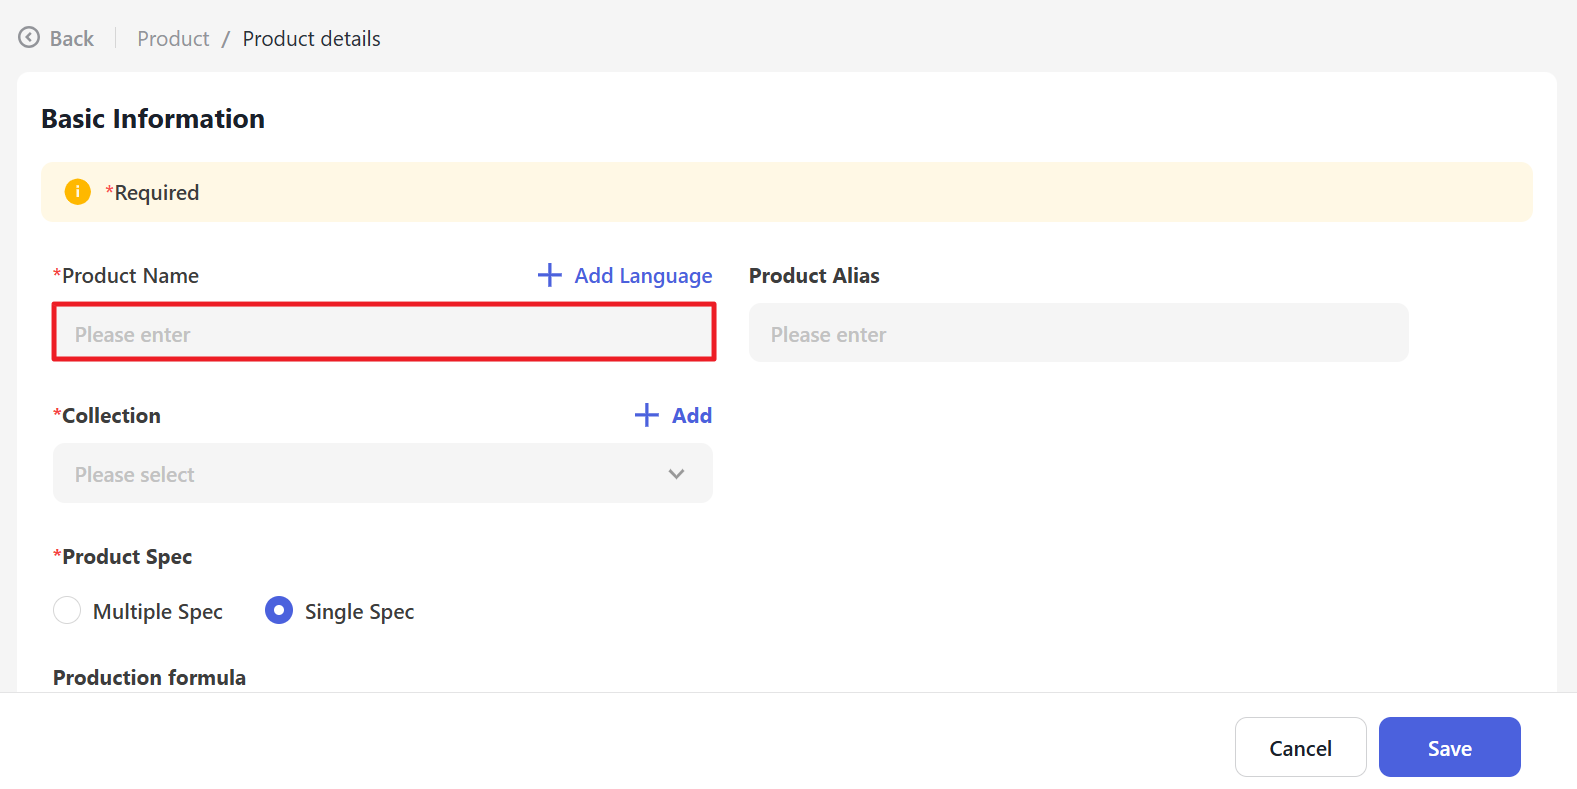
Task: Click the Single Spec label text
Action: coord(359,612)
